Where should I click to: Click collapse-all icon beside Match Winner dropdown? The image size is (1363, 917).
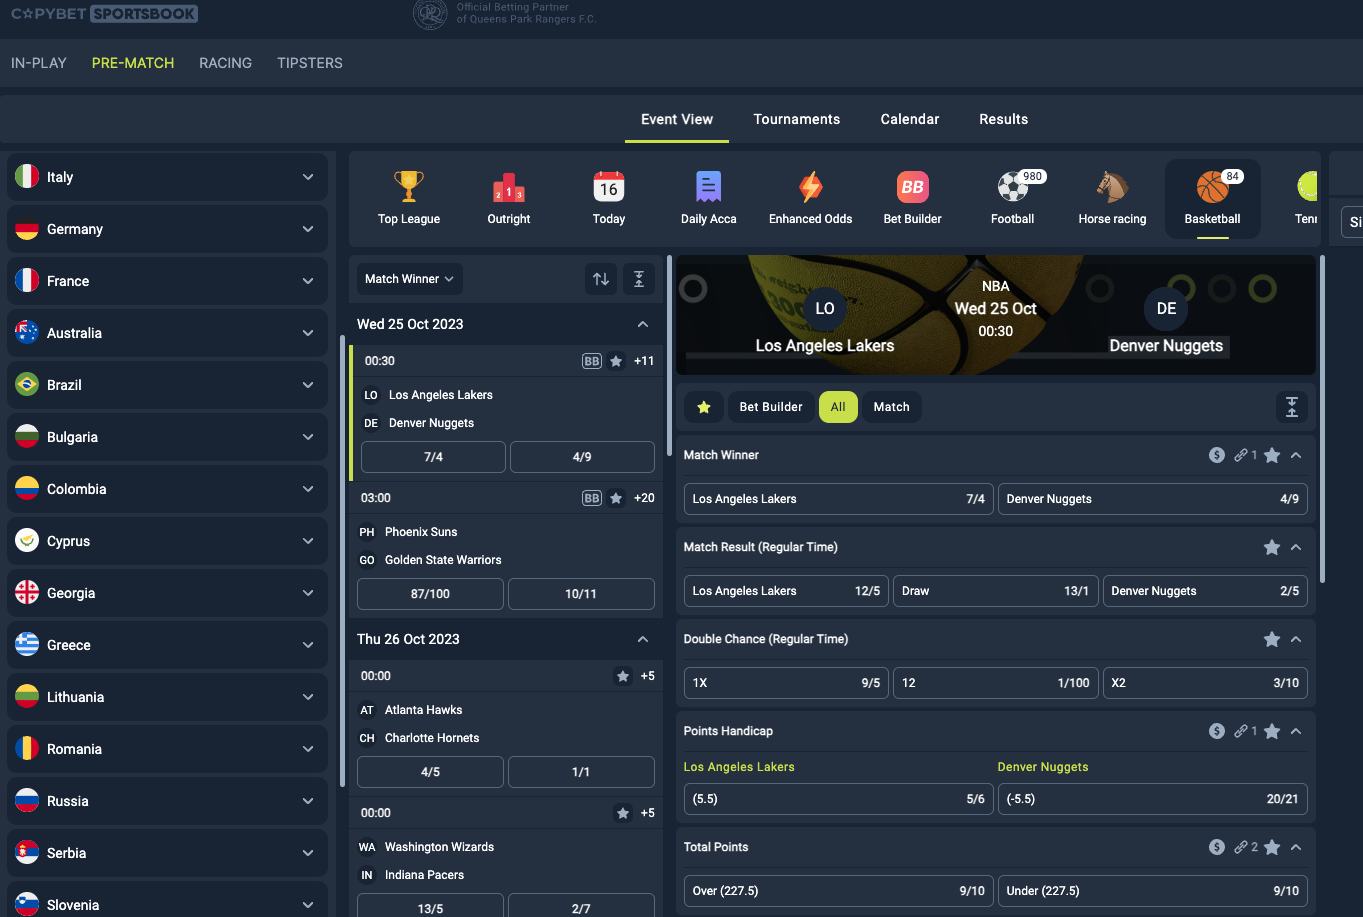point(639,279)
